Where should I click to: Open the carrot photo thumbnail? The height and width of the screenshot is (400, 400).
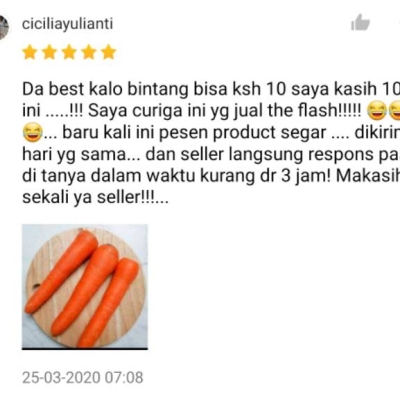click(x=85, y=287)
